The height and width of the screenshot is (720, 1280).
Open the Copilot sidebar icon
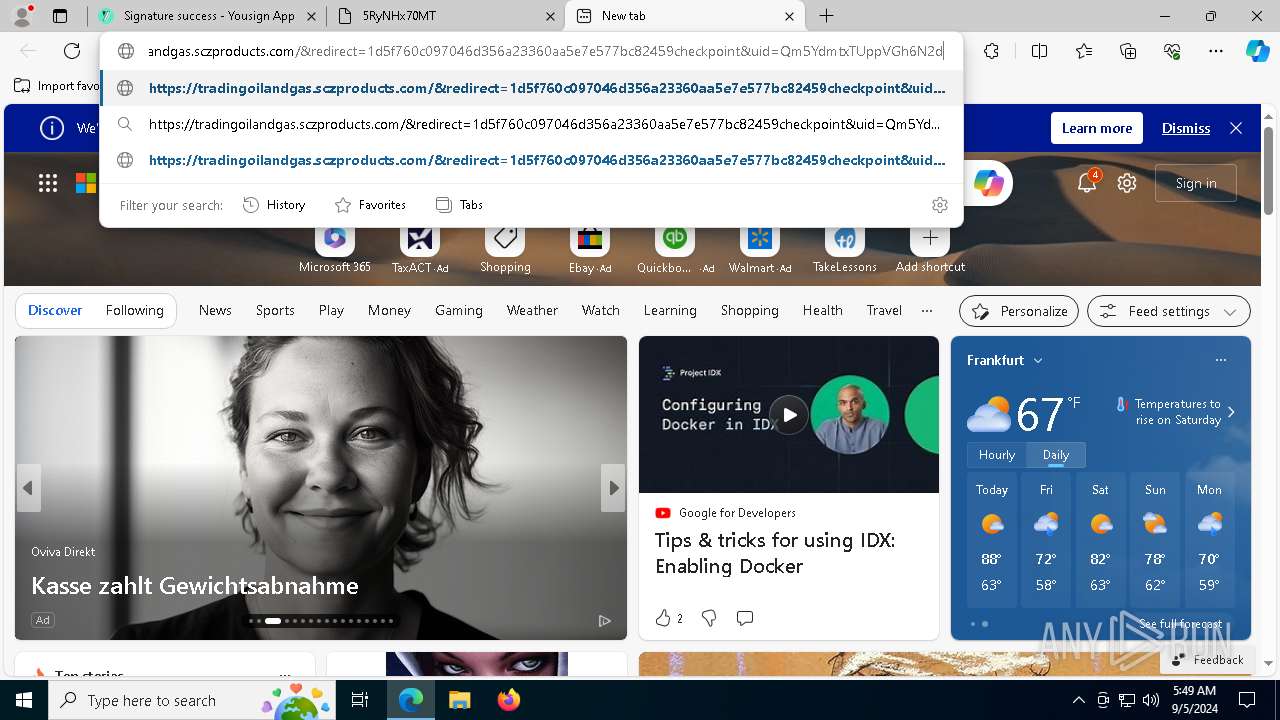1257,51
